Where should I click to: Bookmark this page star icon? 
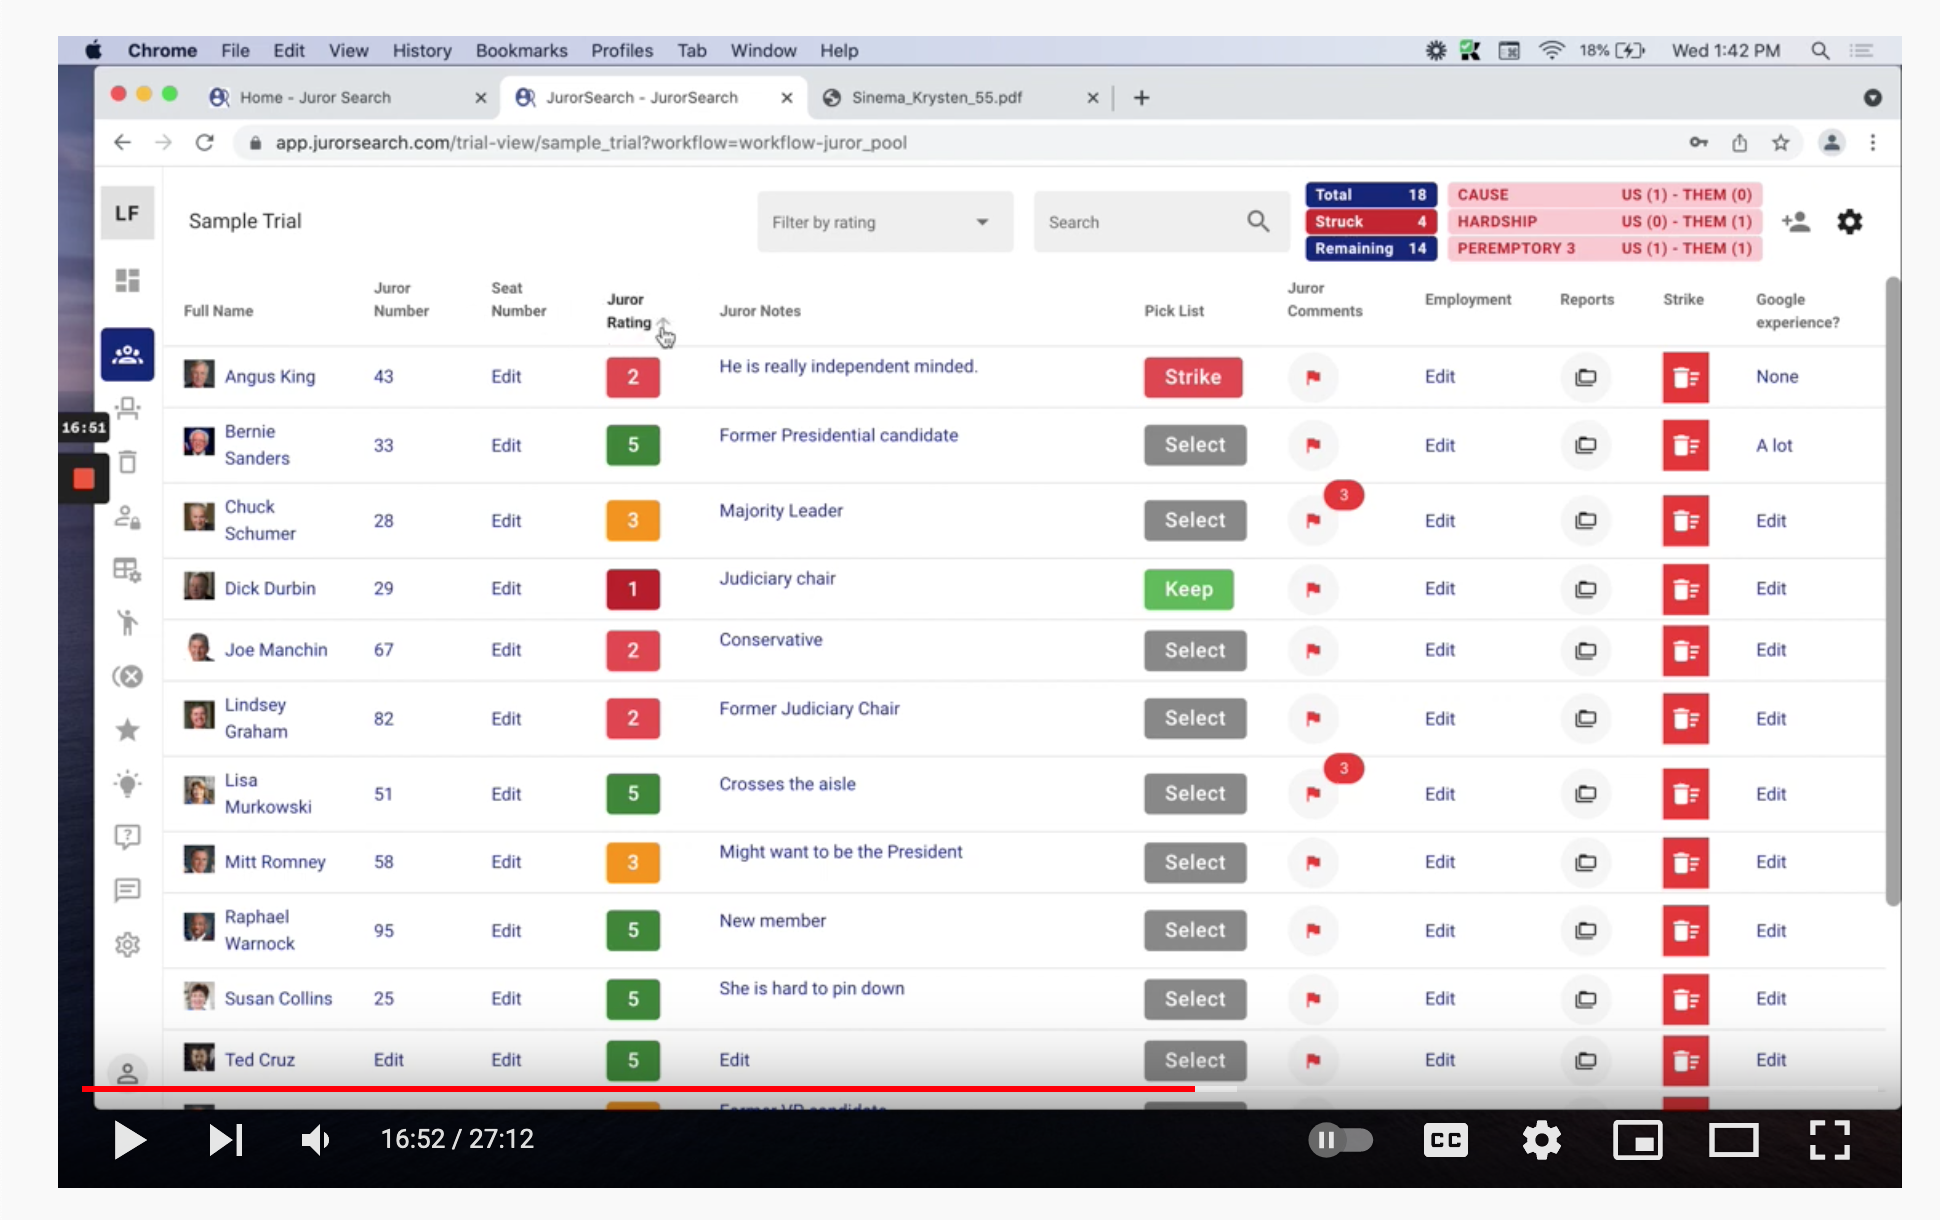(x=1781, y=143)
